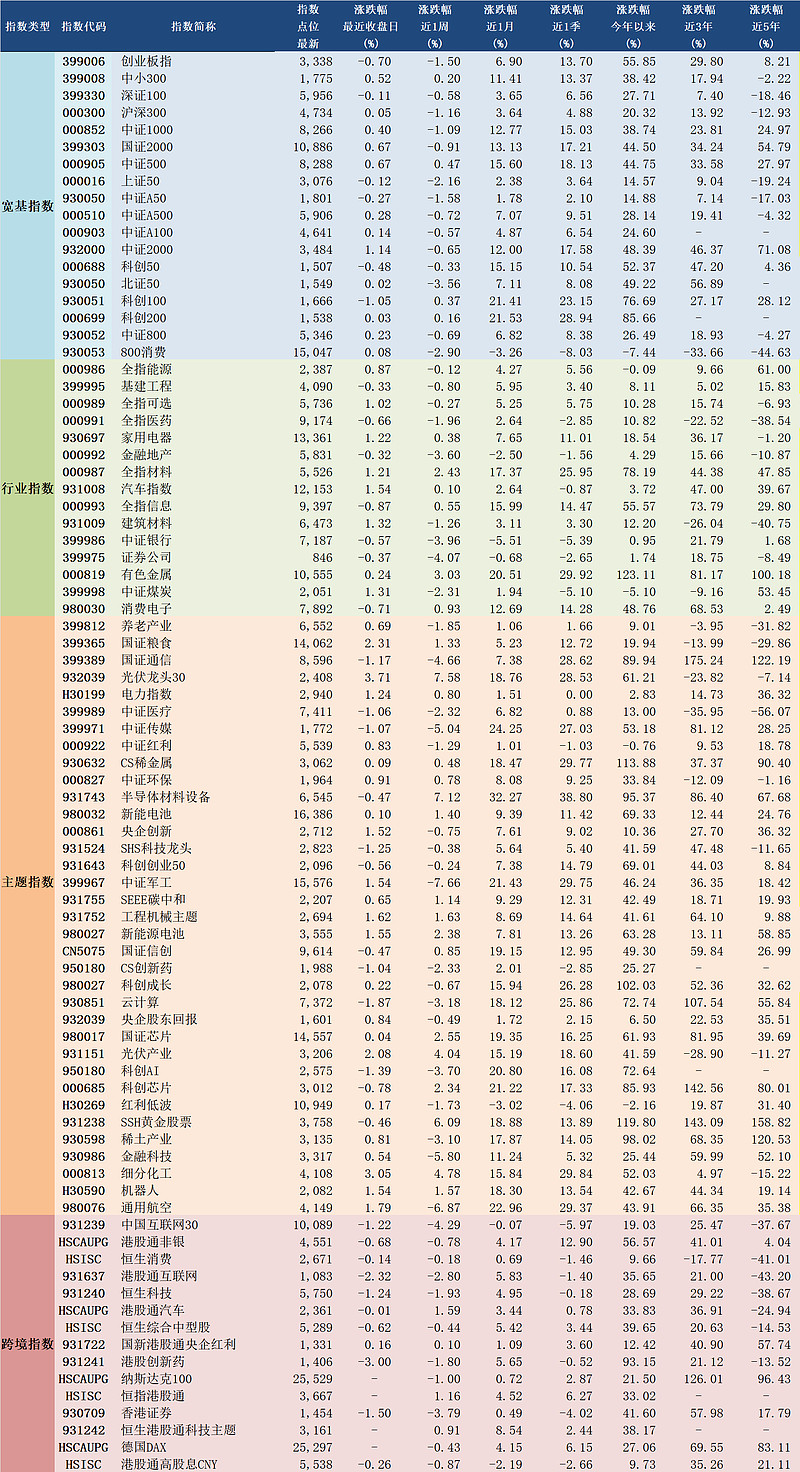The width and height of the screenshot is (800, 1472).
Task: Click index code 399975 for 证券公司
Action: (x=84, y=557)
